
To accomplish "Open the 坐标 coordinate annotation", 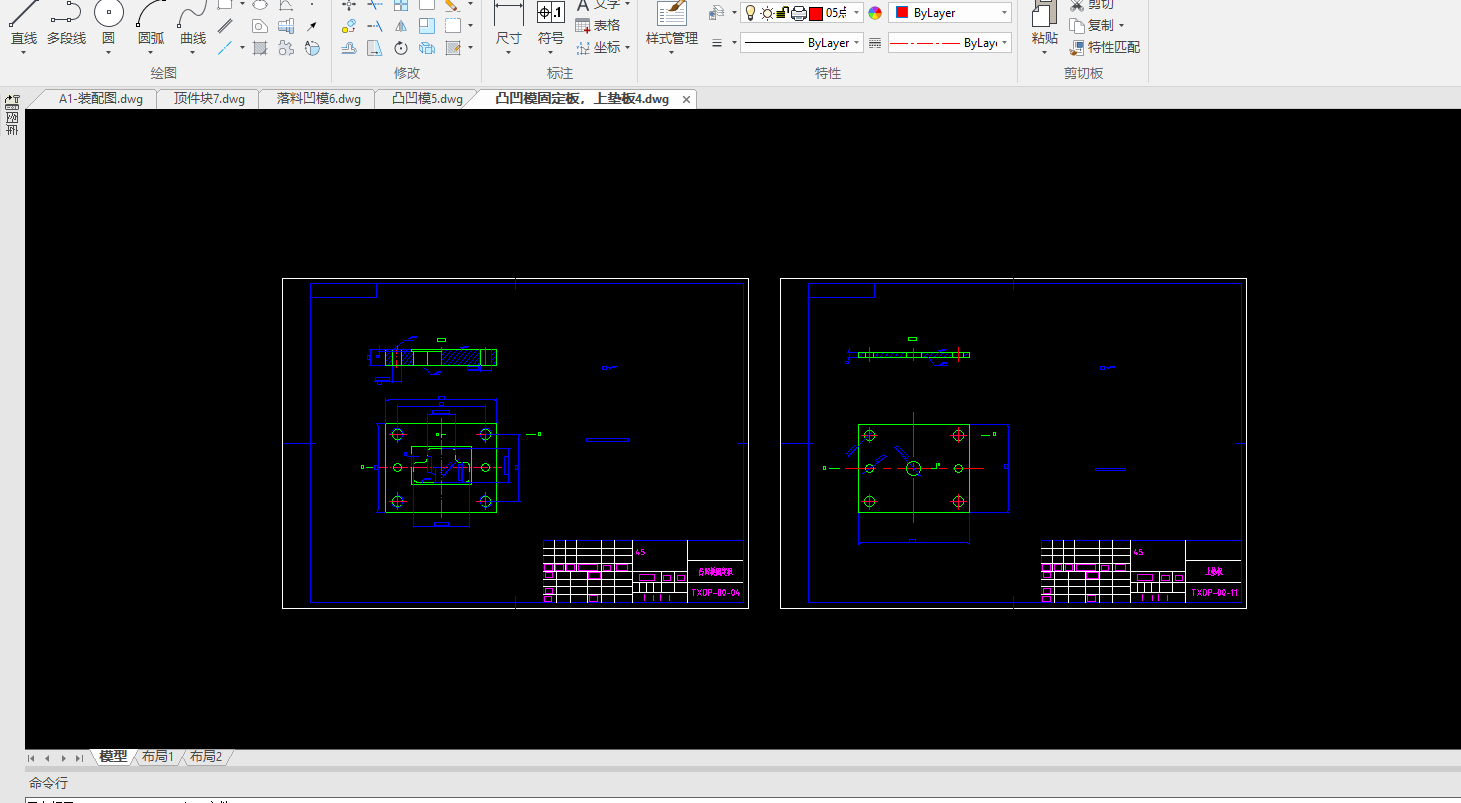I will click(x=598, y=47).
